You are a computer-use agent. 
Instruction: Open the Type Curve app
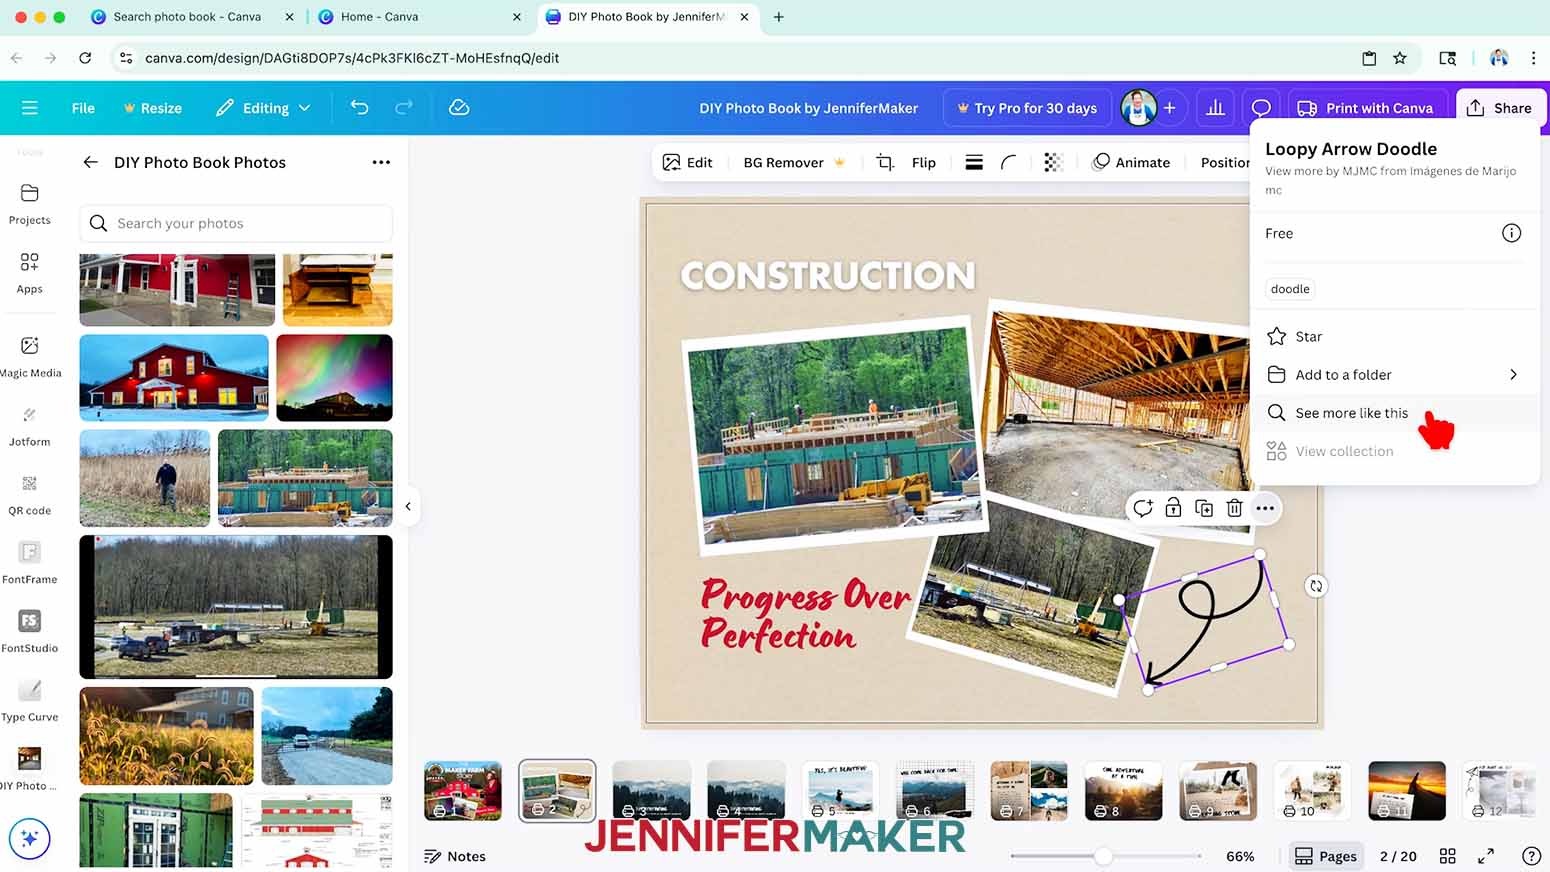(29, 702)
